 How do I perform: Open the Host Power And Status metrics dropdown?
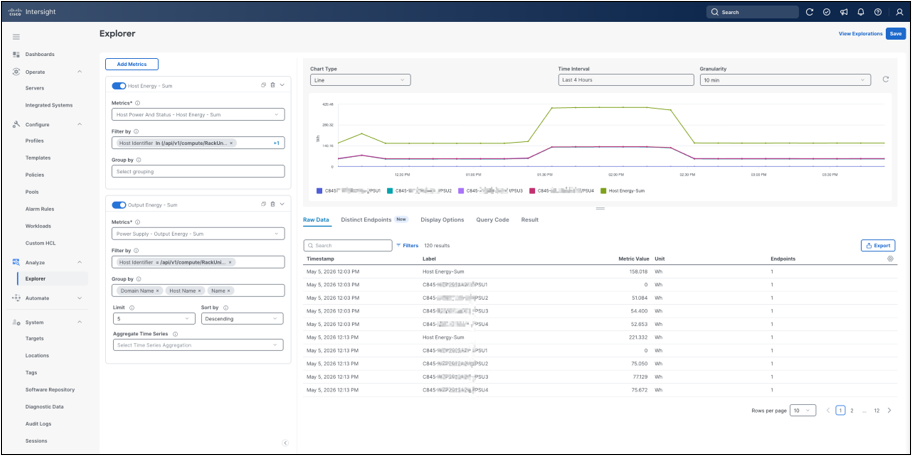[x=198, y=115]
